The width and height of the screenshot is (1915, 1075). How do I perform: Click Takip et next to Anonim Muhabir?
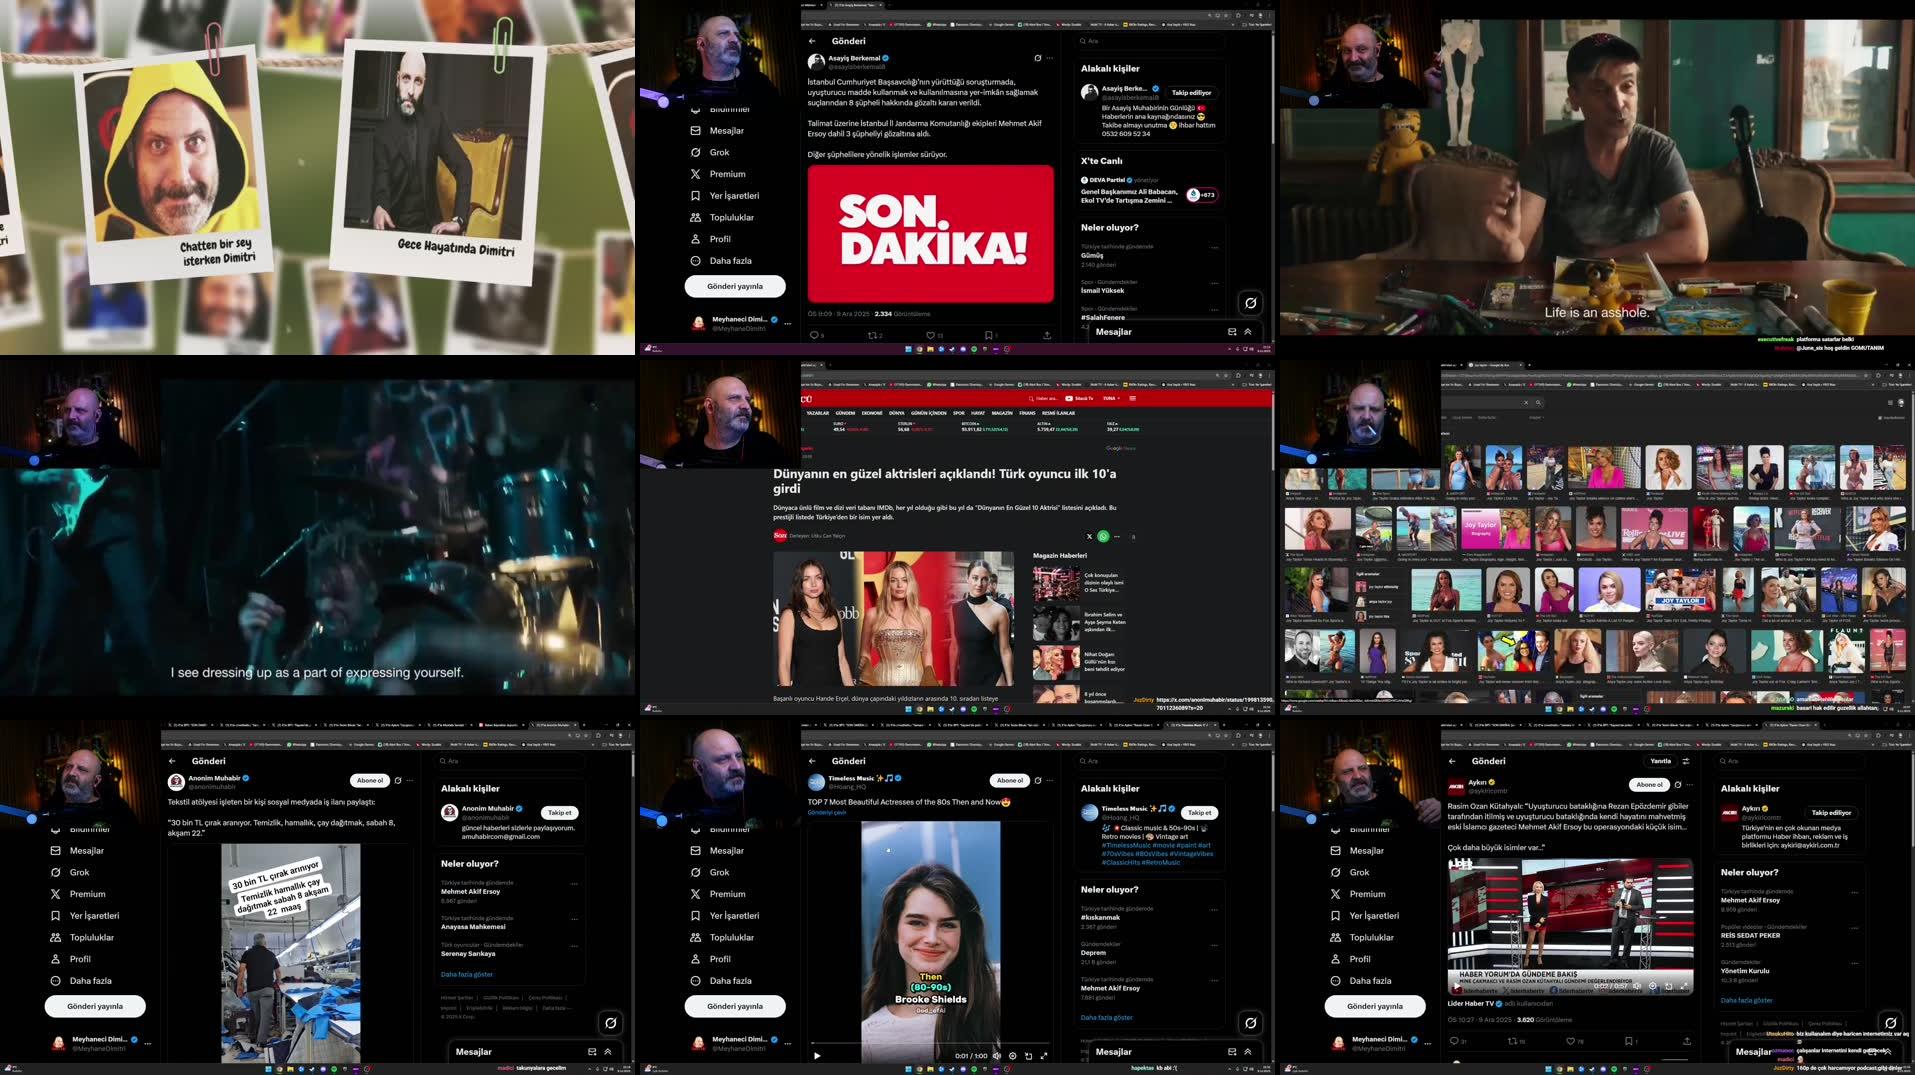559,812
